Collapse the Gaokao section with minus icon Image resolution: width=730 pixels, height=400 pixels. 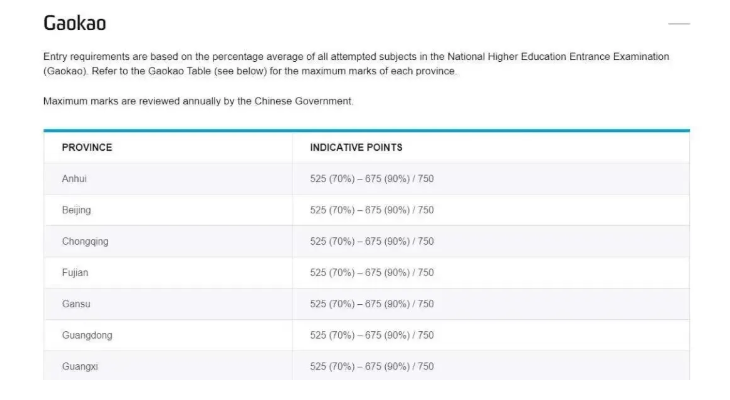pyautogui.click(x=679, y=23)
